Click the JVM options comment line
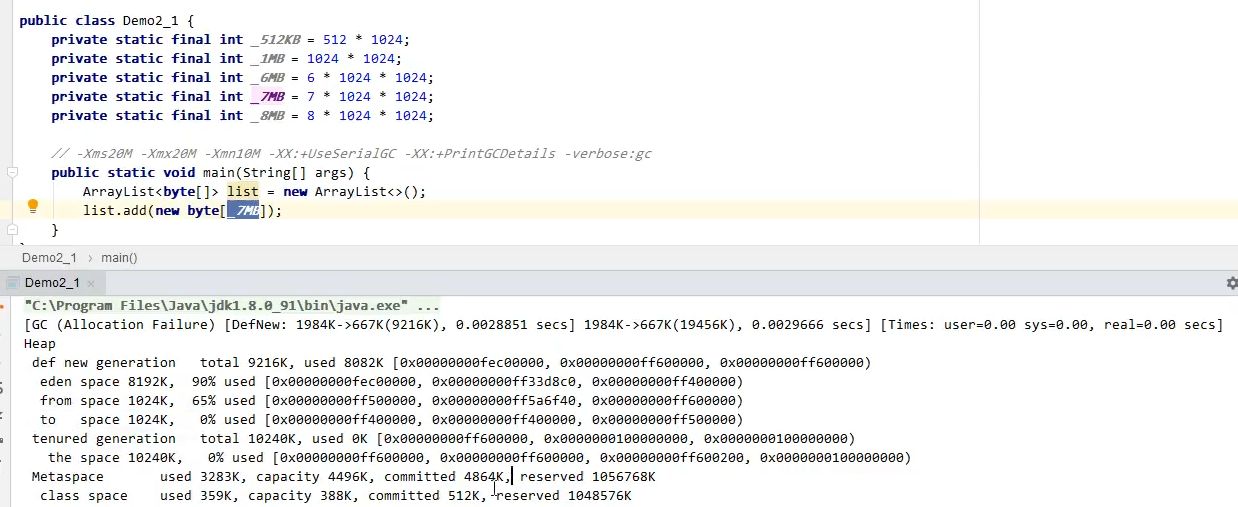Screen dimensions: 1238x507 pyautogui.click(x=351, y=154)
